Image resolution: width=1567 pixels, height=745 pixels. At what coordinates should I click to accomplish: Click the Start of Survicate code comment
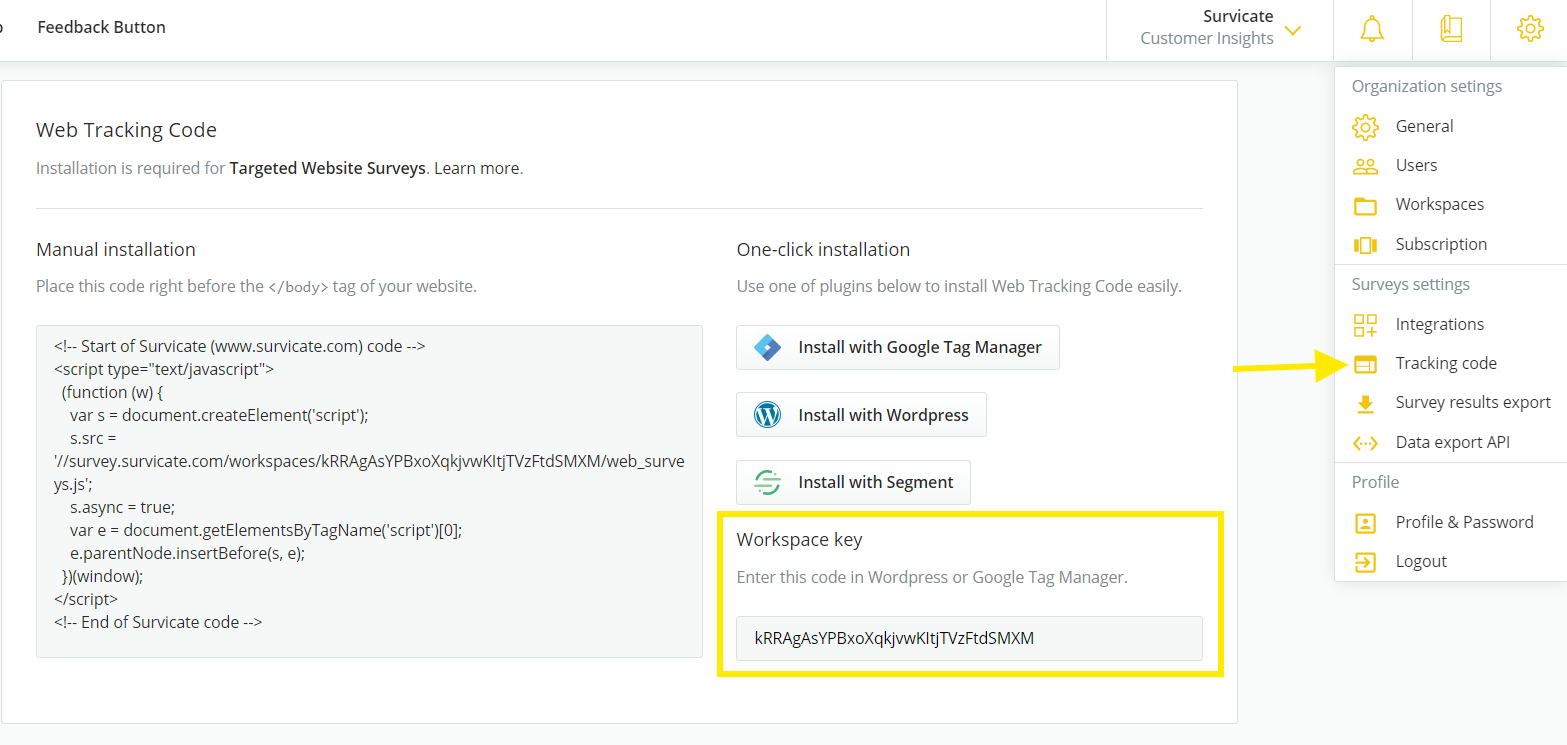240,347
